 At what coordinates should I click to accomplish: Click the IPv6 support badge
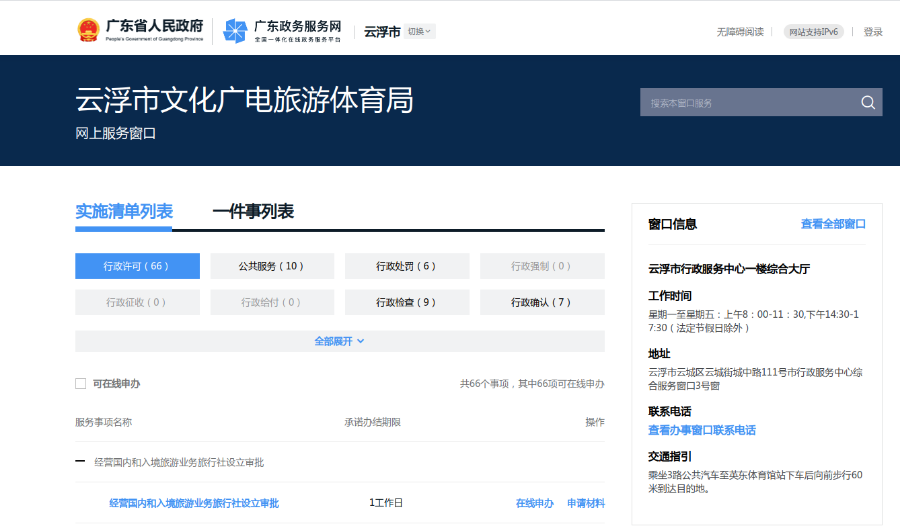point(813,32)
